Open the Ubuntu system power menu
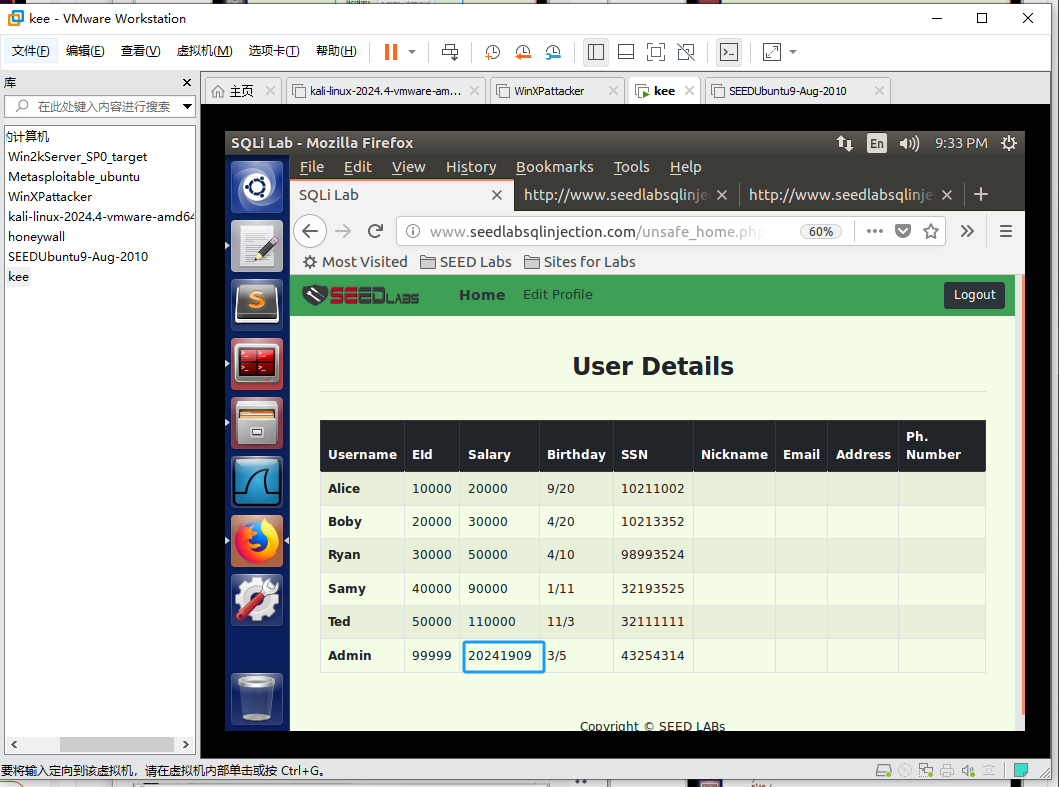Viewport: 1059px width, 787px height. 1008,143
